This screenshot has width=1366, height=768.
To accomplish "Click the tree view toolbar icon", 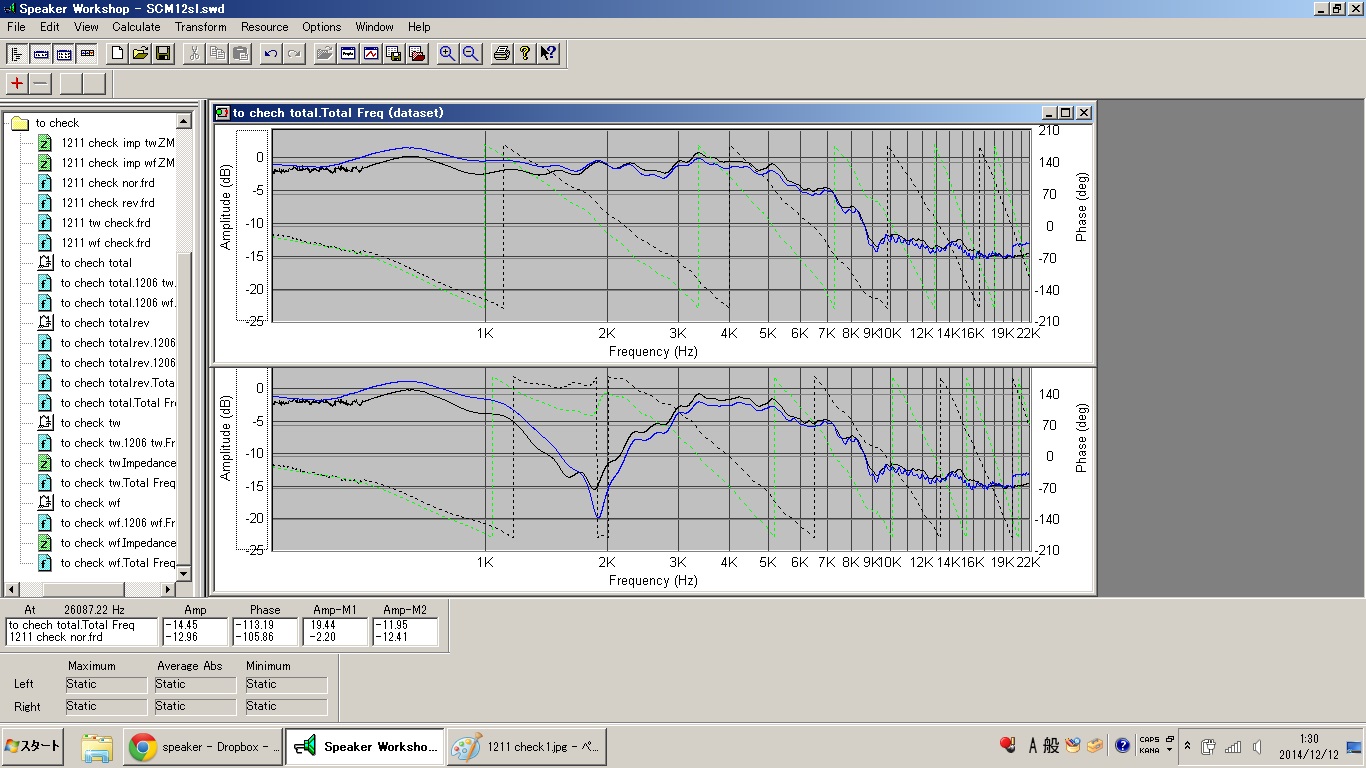I will tap(18, 54).
